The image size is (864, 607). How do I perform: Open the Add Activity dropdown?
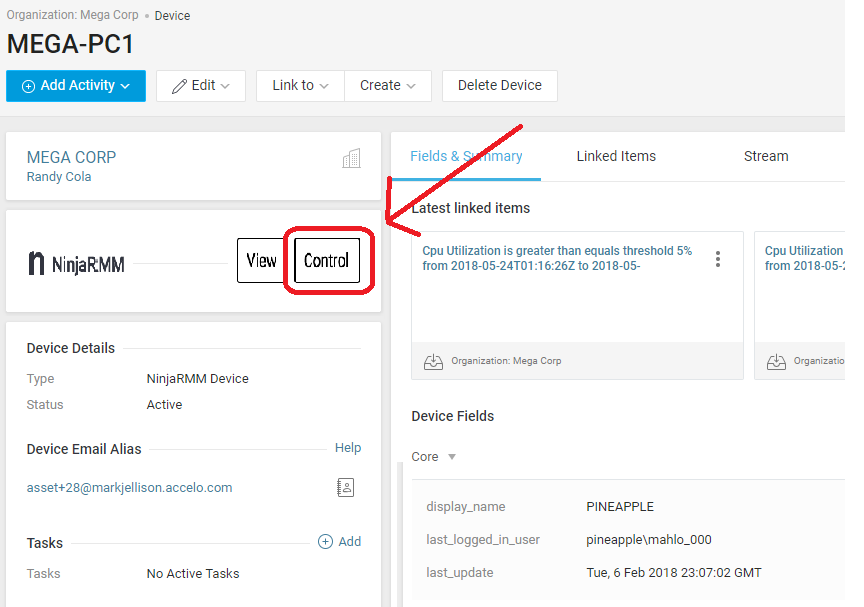coord(76,86)
